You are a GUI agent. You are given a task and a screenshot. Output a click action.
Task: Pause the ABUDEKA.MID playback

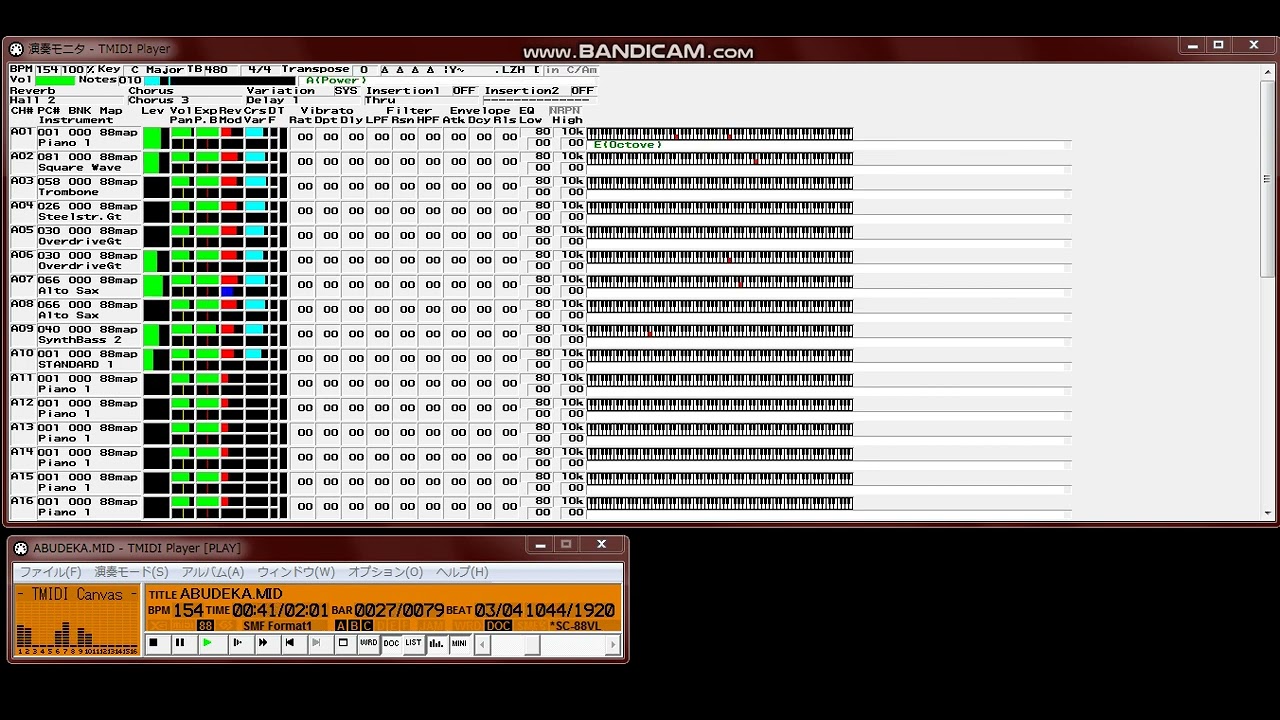(x=180, y=643)
